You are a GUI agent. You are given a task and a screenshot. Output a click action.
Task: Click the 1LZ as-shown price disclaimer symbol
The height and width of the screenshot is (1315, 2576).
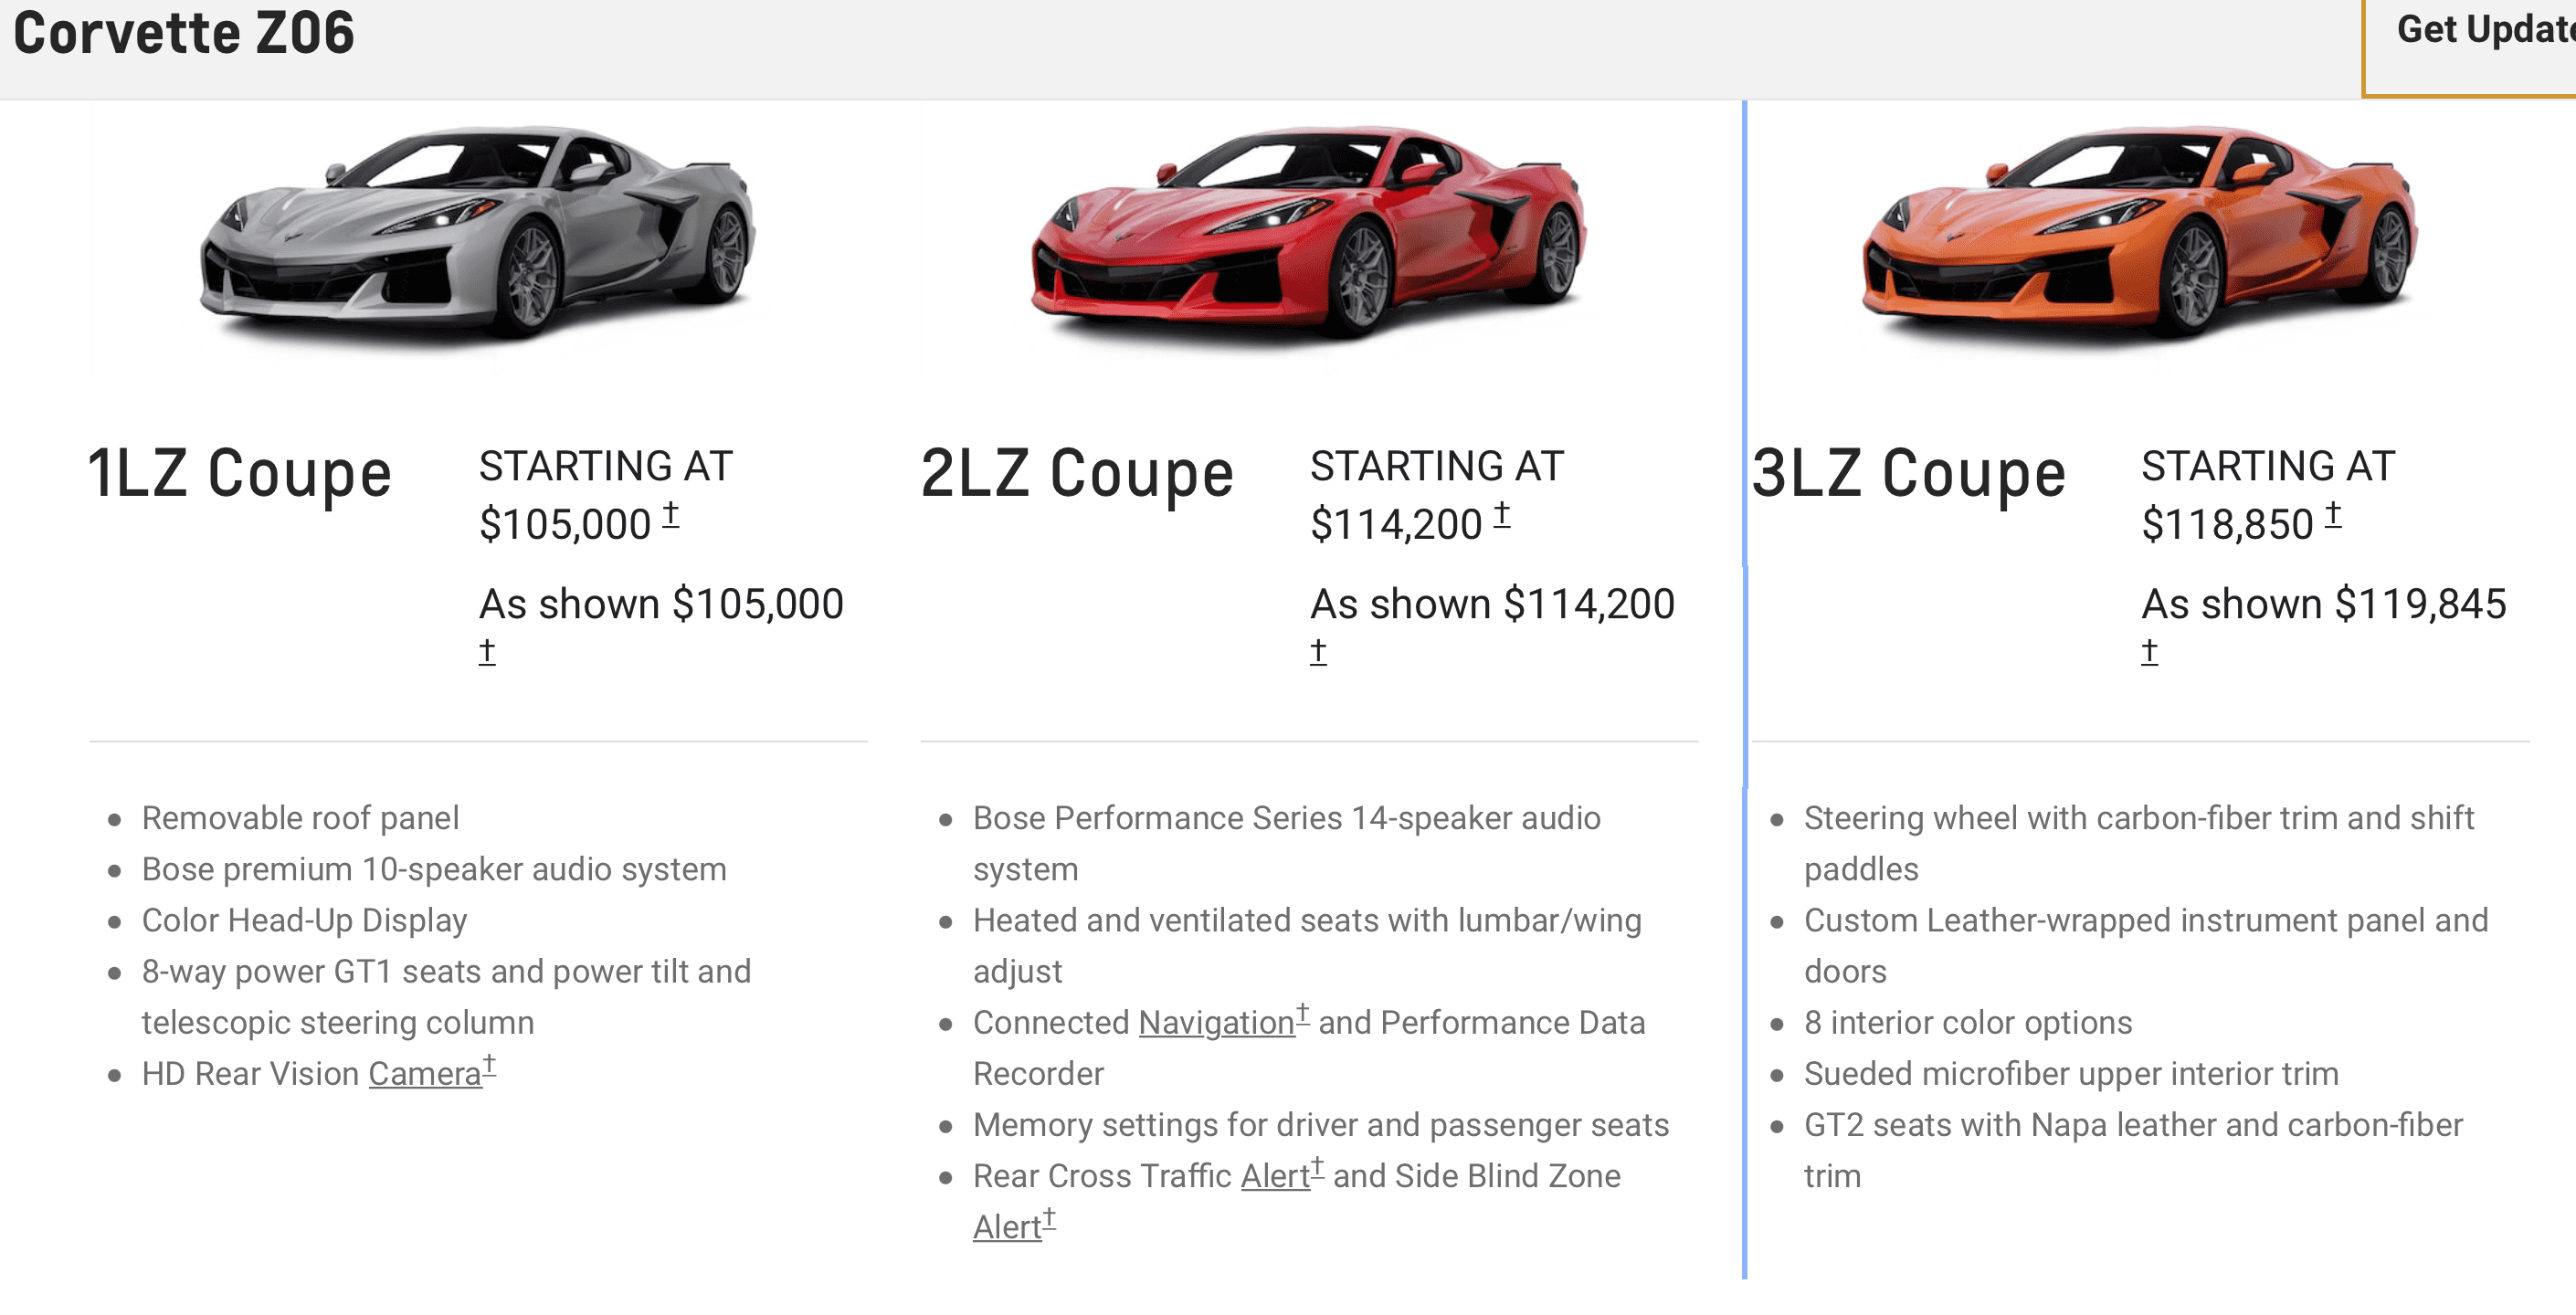coord(487,651)
